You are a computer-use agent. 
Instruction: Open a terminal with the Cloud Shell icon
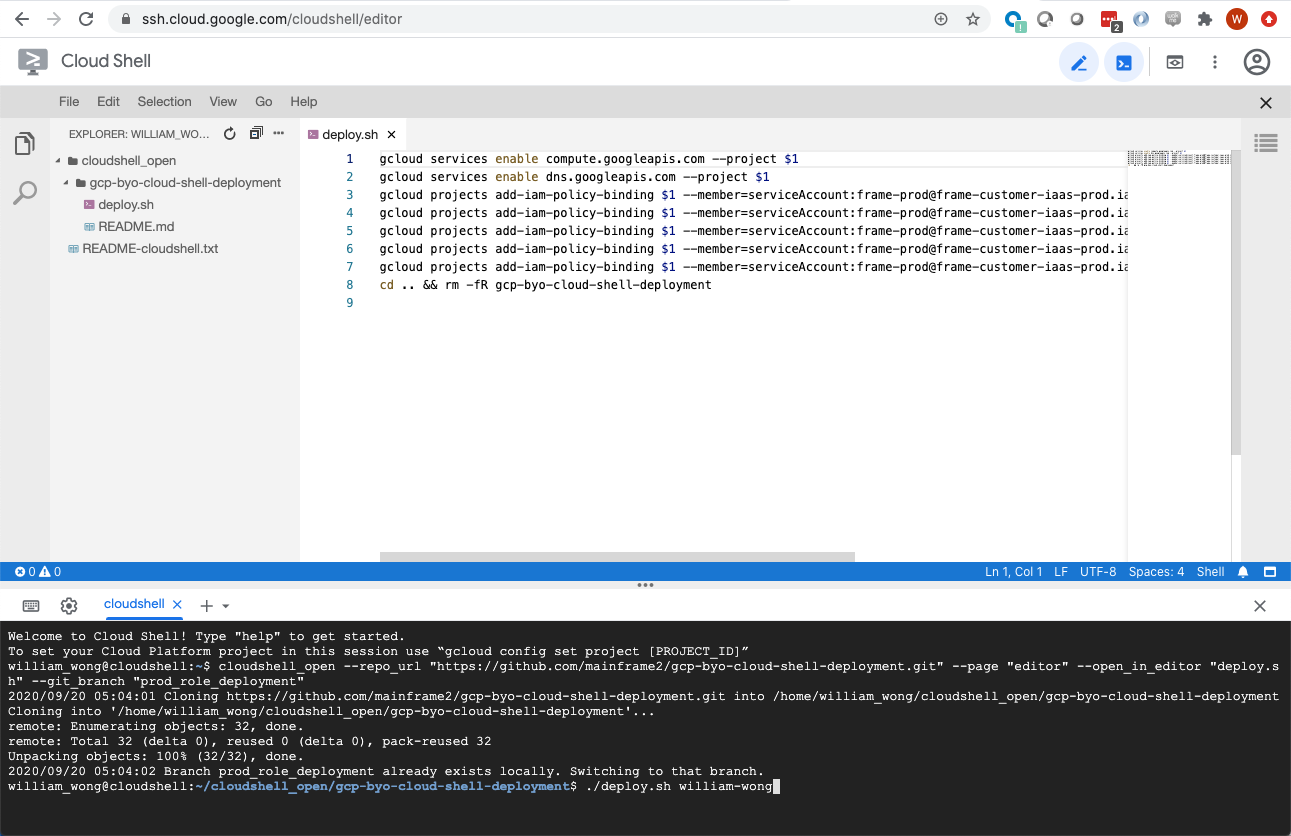pos(1124,62)
